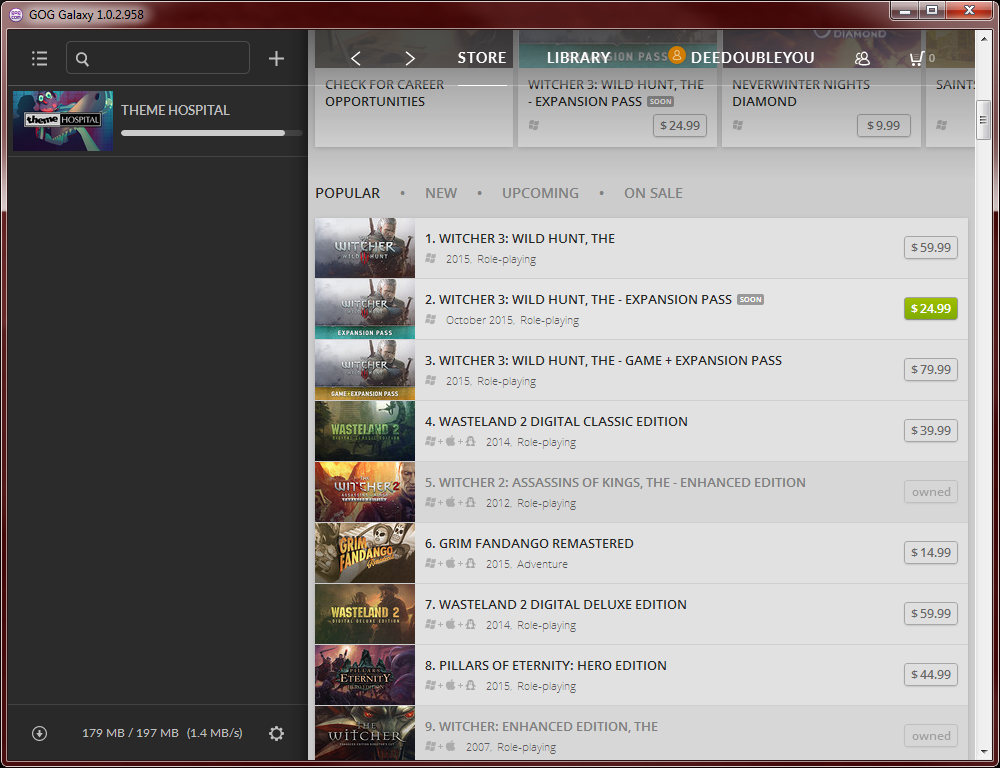
Task: Open the shopping cart icon
Action: [916, 58]
